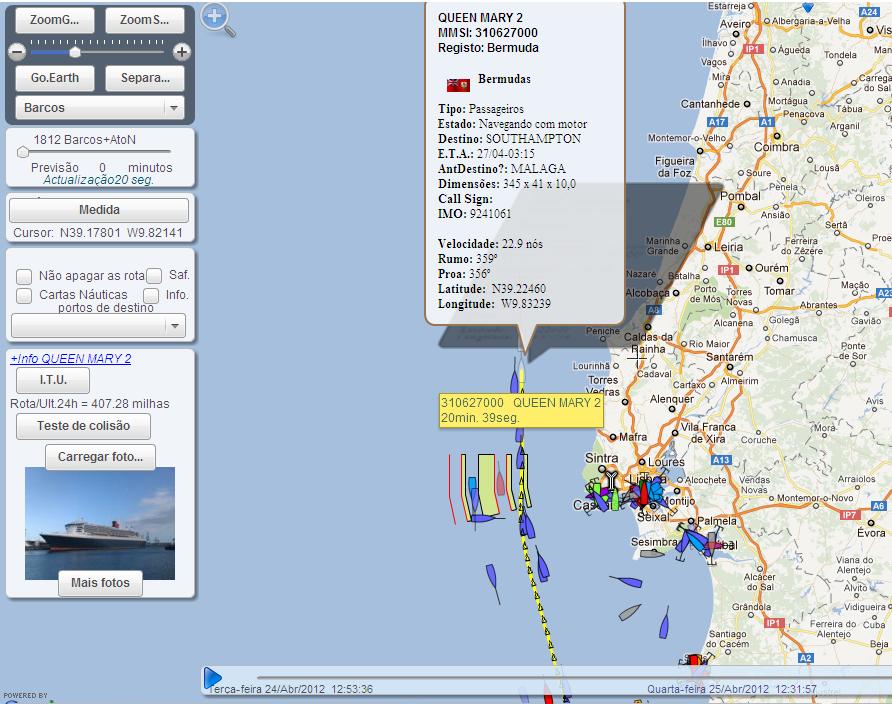The image size is (892, 704).
Task: Click the Rota/Ult.24h distance text
Action: pyautogui.click(x=90, y=404)
